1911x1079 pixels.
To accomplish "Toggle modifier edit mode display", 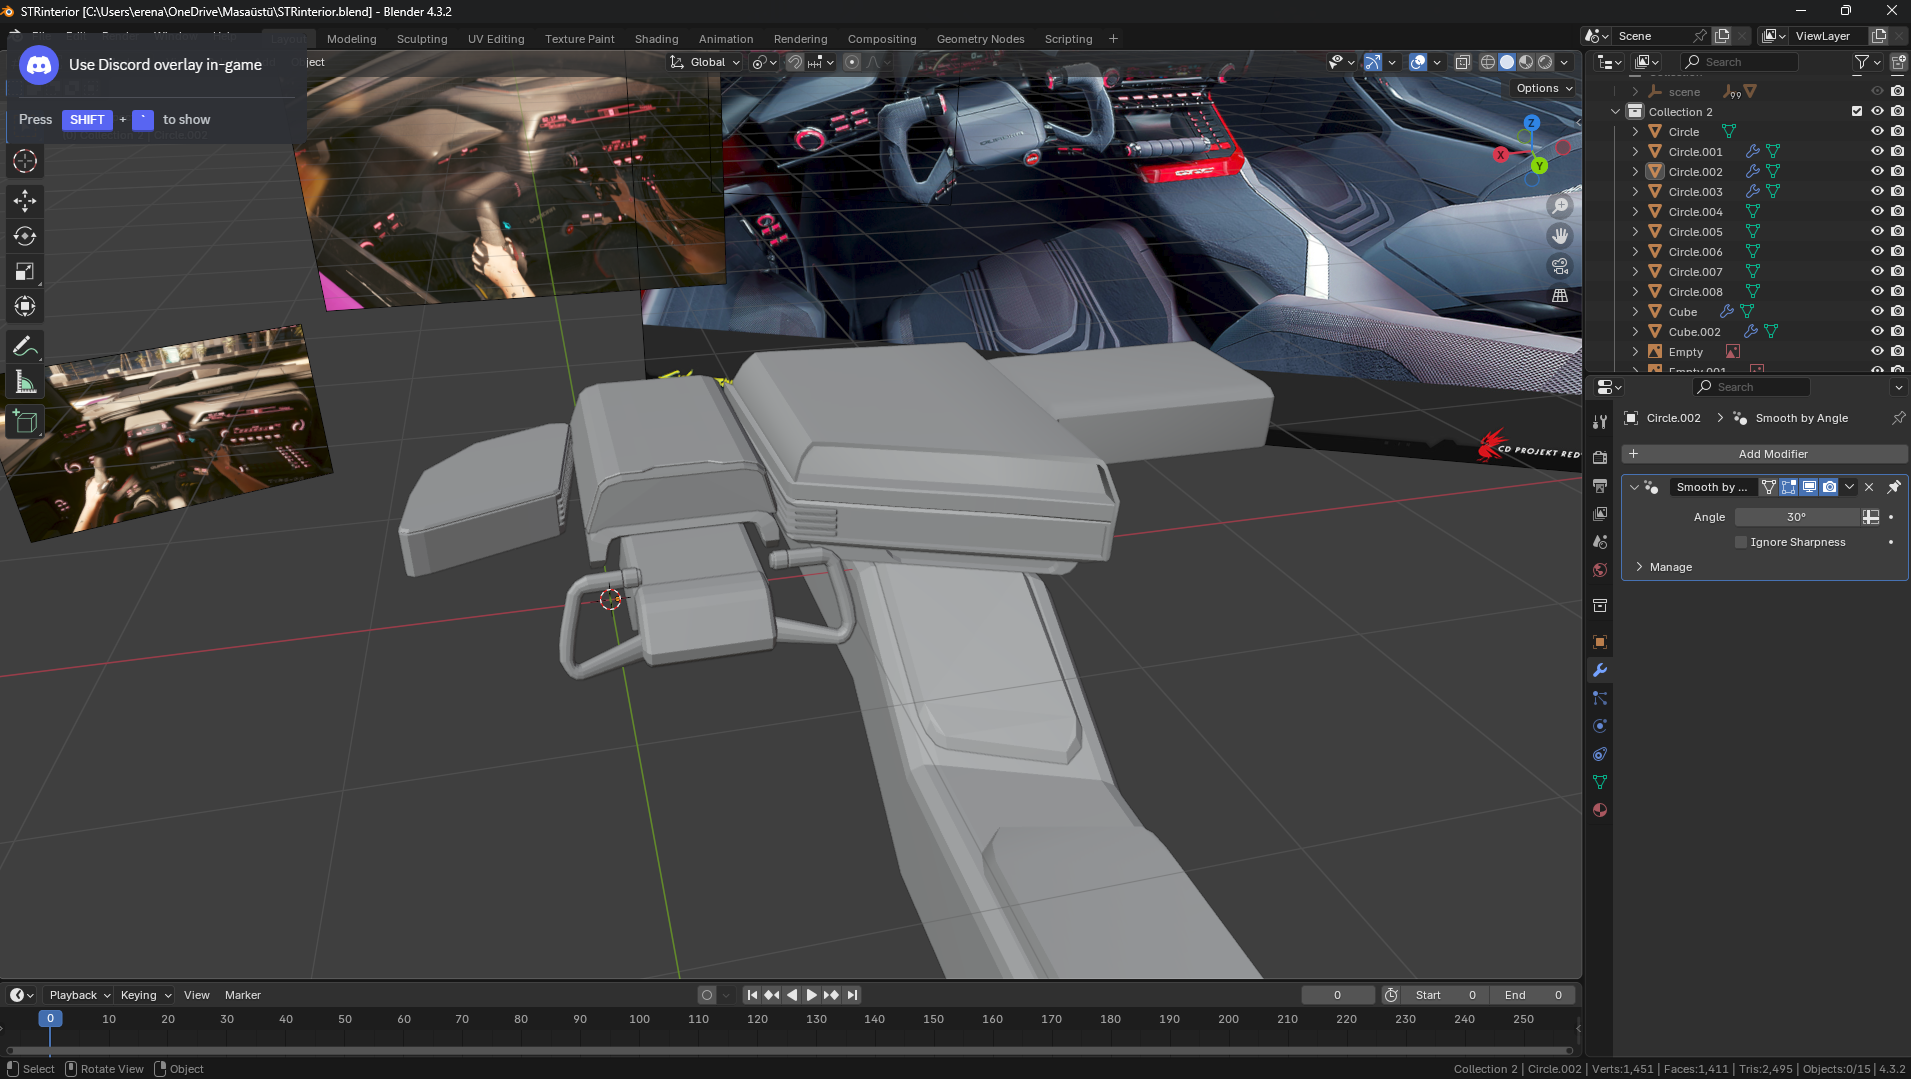I will pyautogui.click(x=1789, y=487).
